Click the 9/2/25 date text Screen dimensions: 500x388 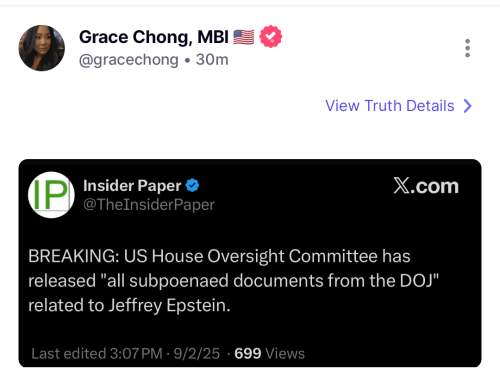[x=197, y=354]
